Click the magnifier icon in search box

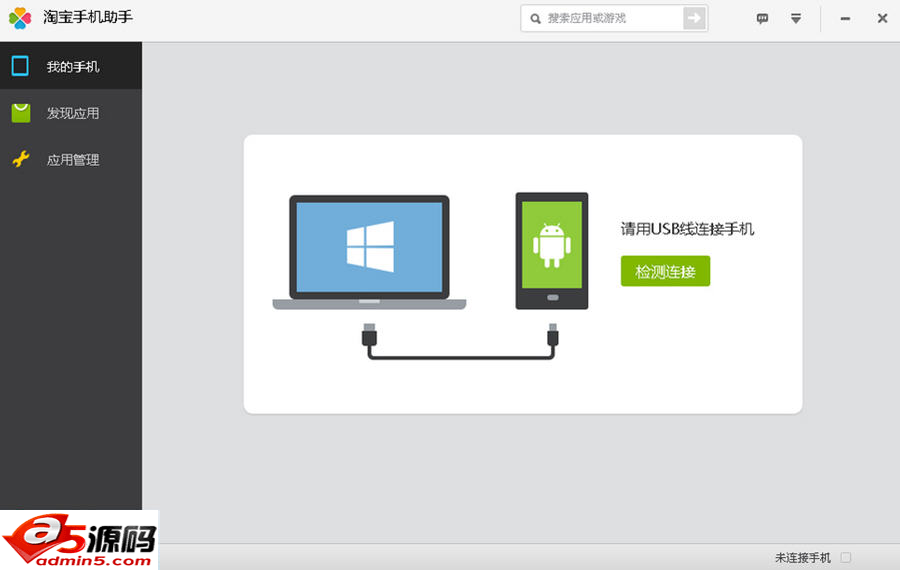point(535,19)
